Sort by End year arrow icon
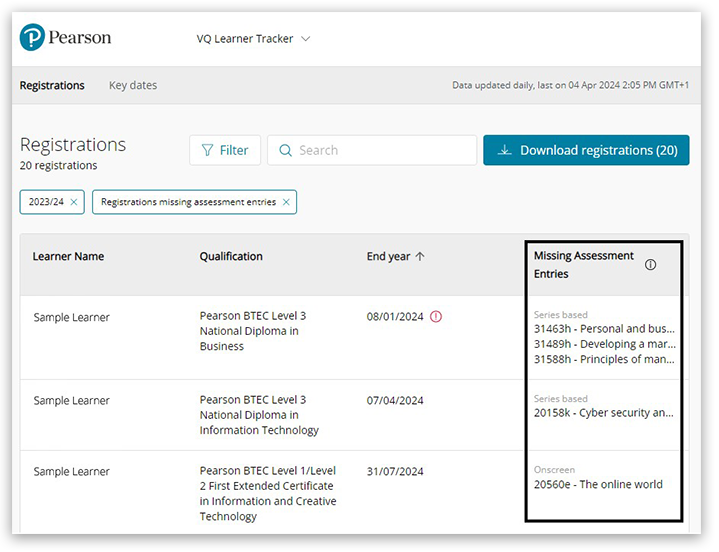Screen dimensions: 719x552 tap(420, 257)
